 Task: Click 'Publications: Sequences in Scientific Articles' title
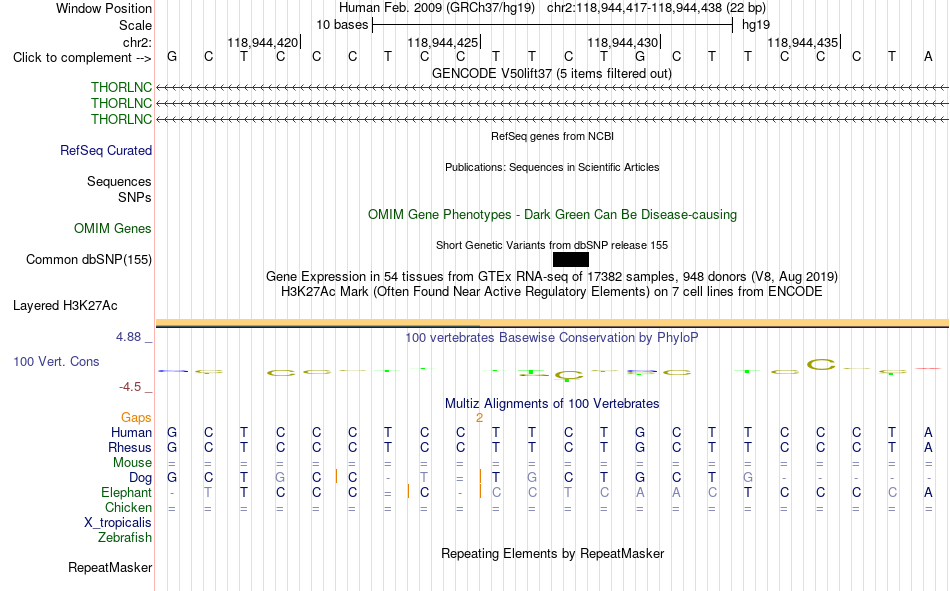pyautogui.click(x=552, y=167)
